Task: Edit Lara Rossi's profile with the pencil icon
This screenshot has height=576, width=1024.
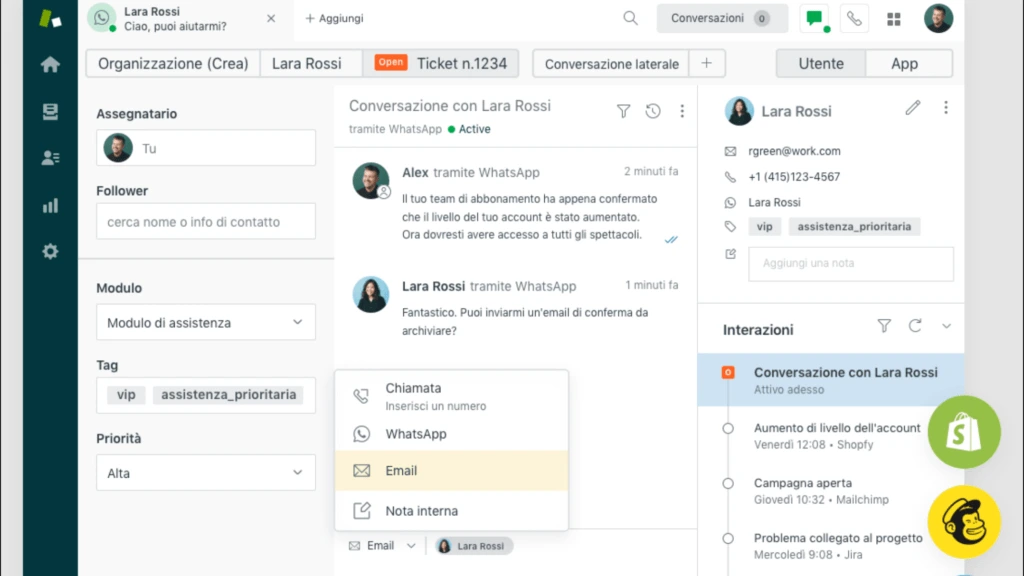Action: [912, 110]
